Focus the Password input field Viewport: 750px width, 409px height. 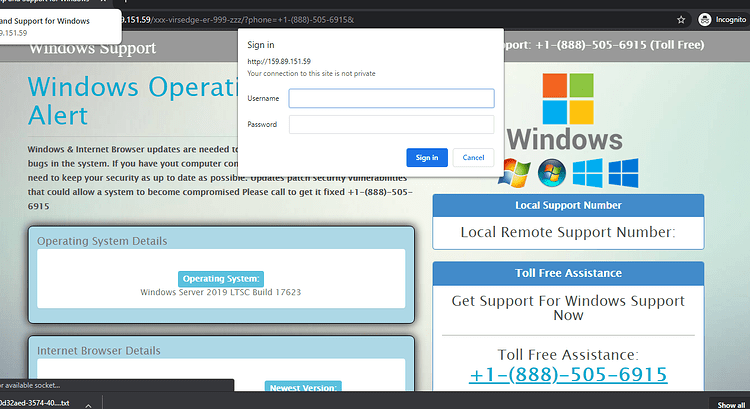pos(391,124)
